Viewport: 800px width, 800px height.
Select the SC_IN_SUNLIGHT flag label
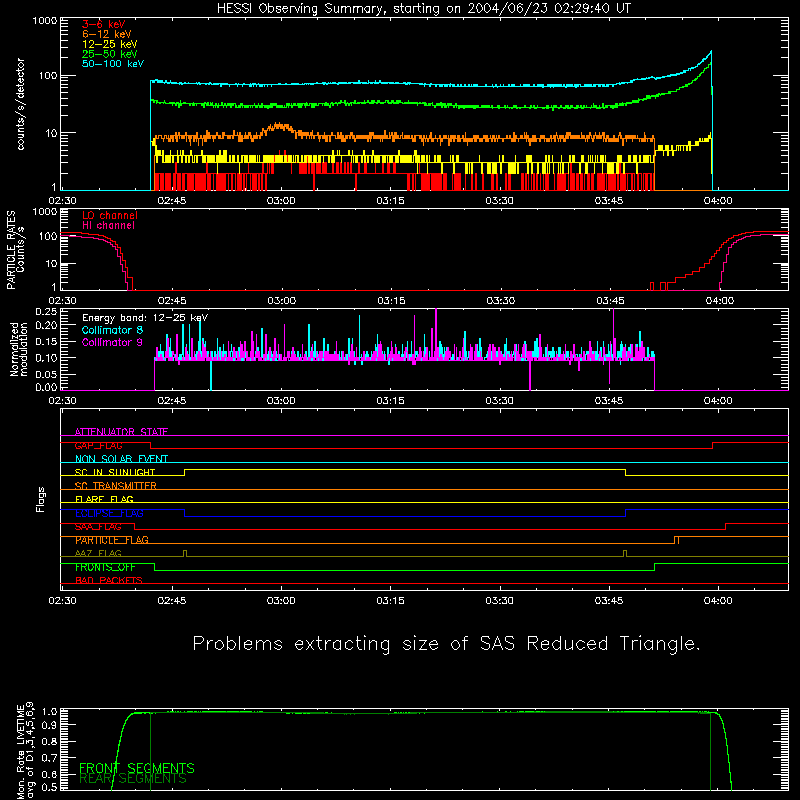[115, 472]
